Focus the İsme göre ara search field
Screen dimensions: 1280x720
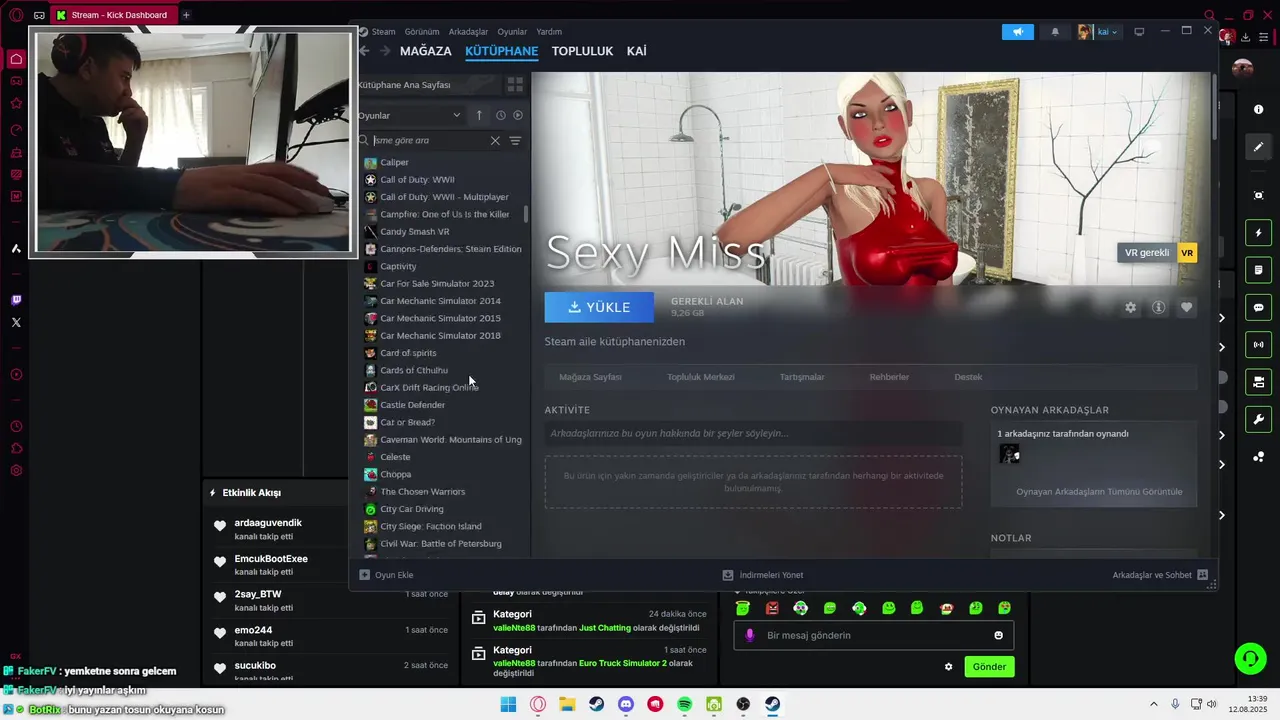[x=430, y=141]
